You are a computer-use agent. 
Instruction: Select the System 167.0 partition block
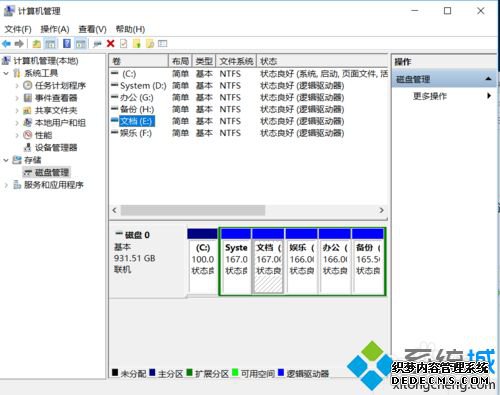[x=236, y=261]
